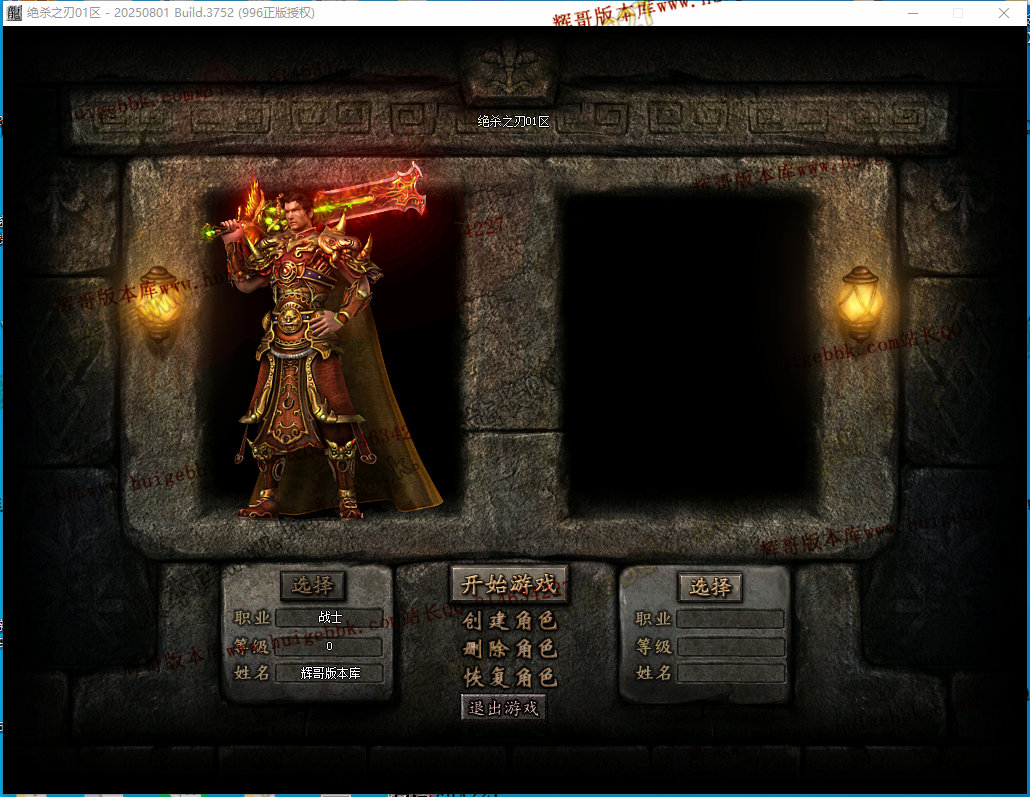Click the right 选择 button for empty slot
Screen dimensions: 1030x797
[710, 587]
